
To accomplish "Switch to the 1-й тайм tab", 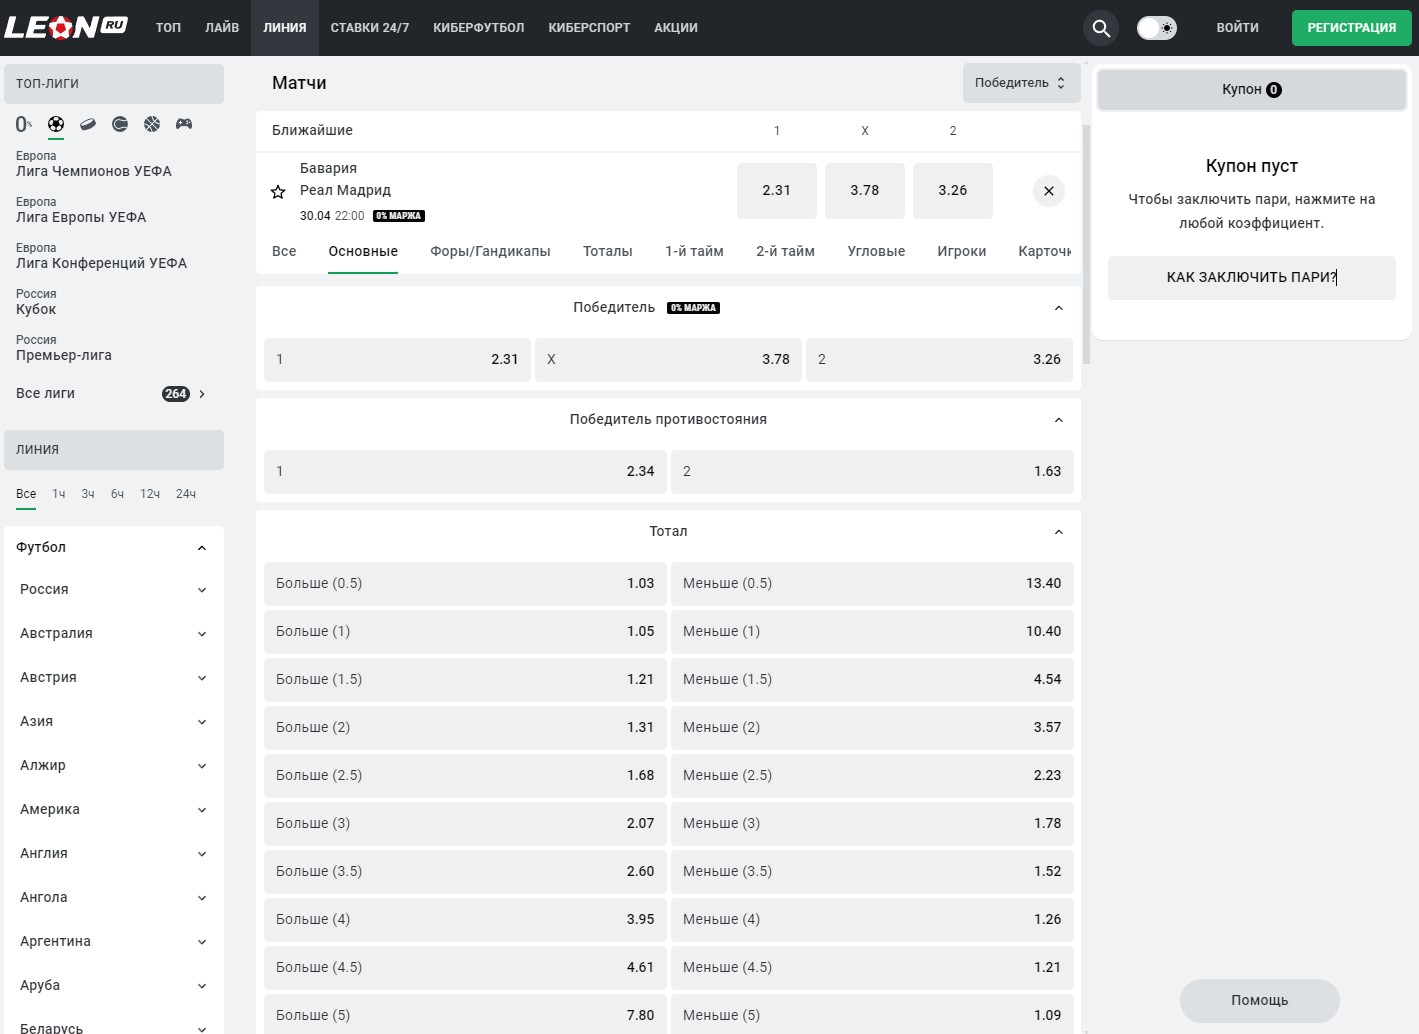I will [694, 252].
